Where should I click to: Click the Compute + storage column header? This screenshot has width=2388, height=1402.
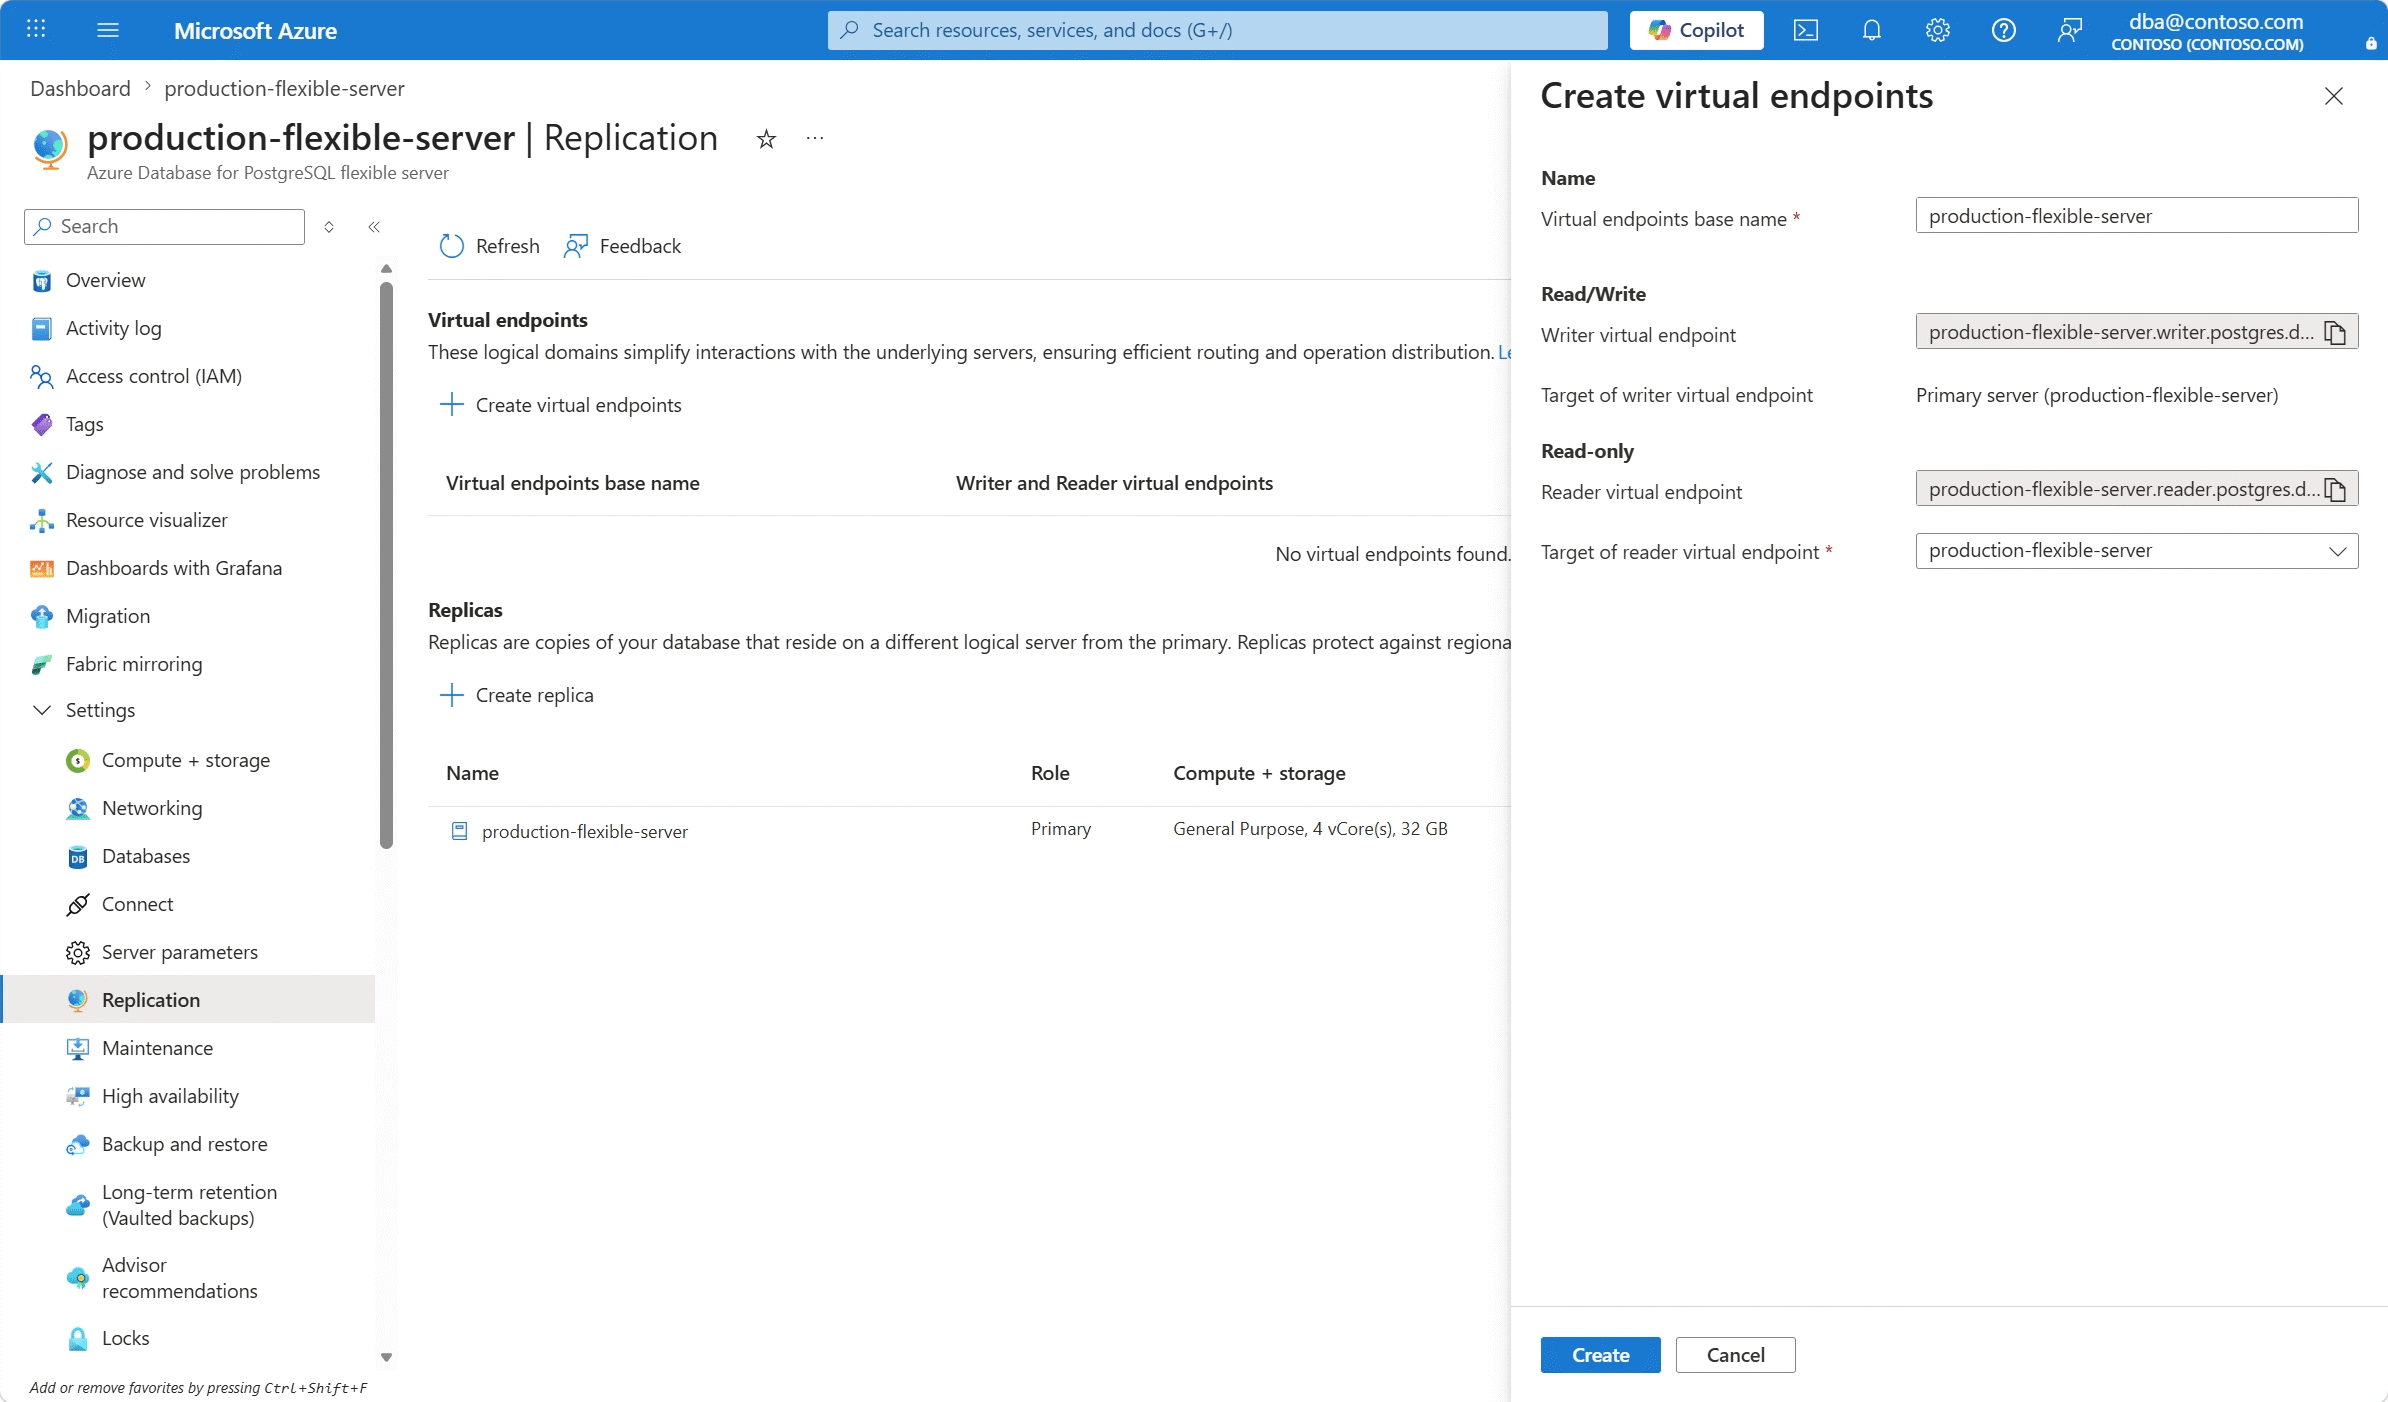tap(1259, 773)
